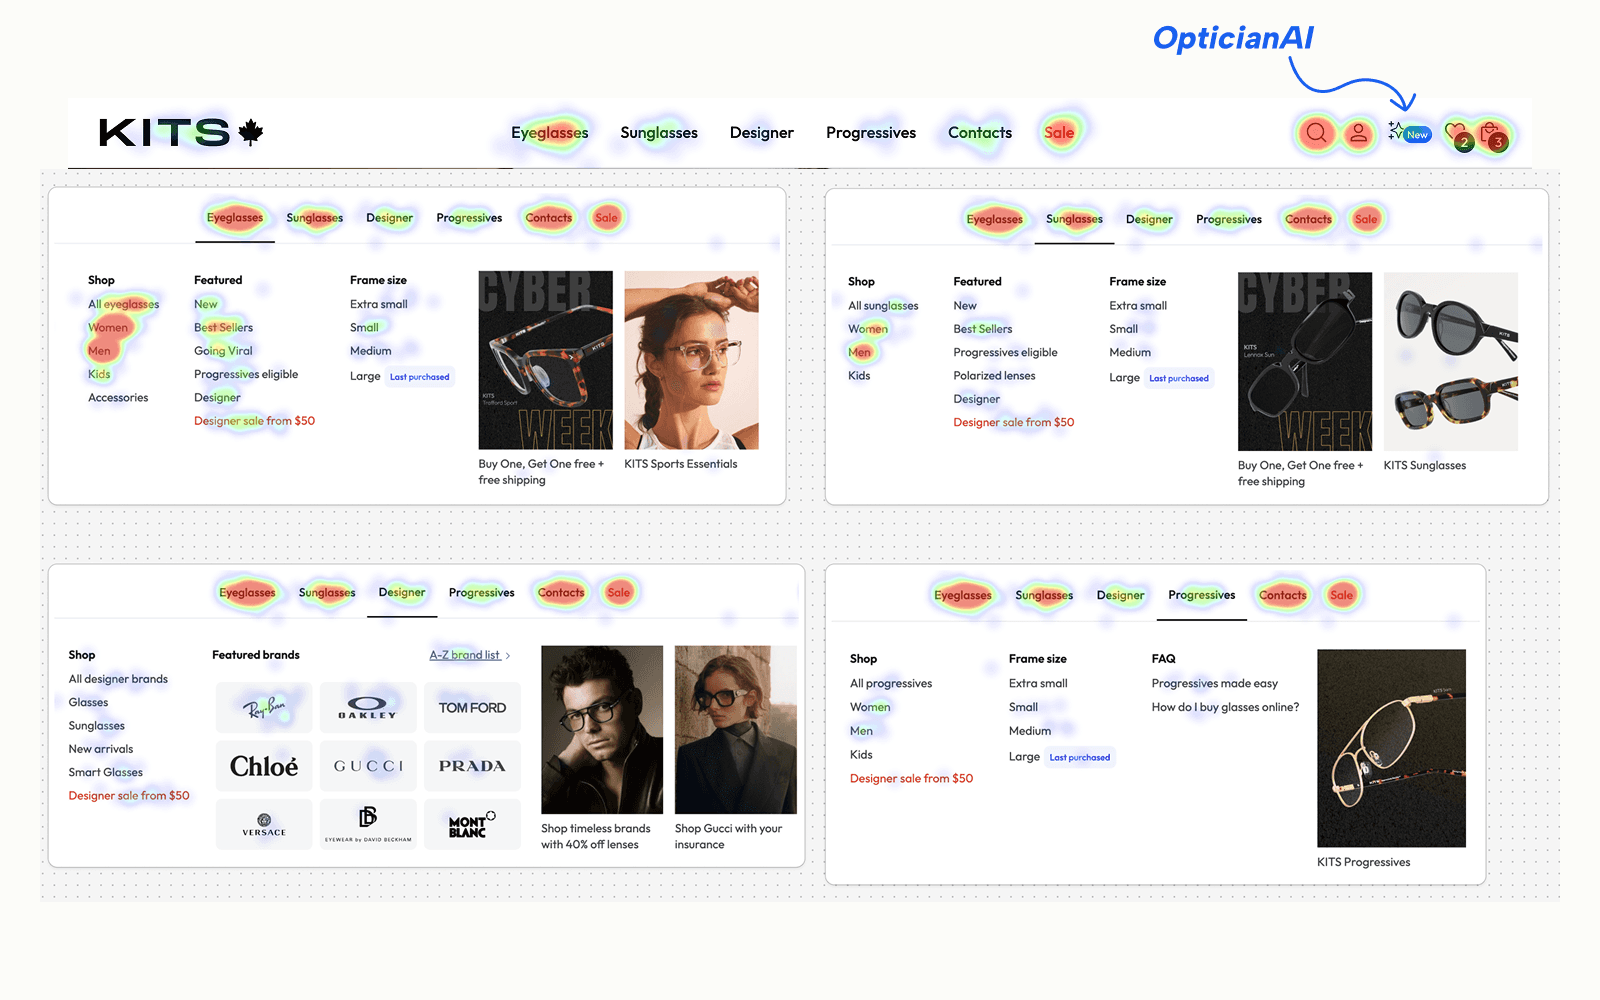Screen dimensions: 1600x1000
Task: Click Designer sale from $50 under Smart Glasses
Action: click(129, 796)
